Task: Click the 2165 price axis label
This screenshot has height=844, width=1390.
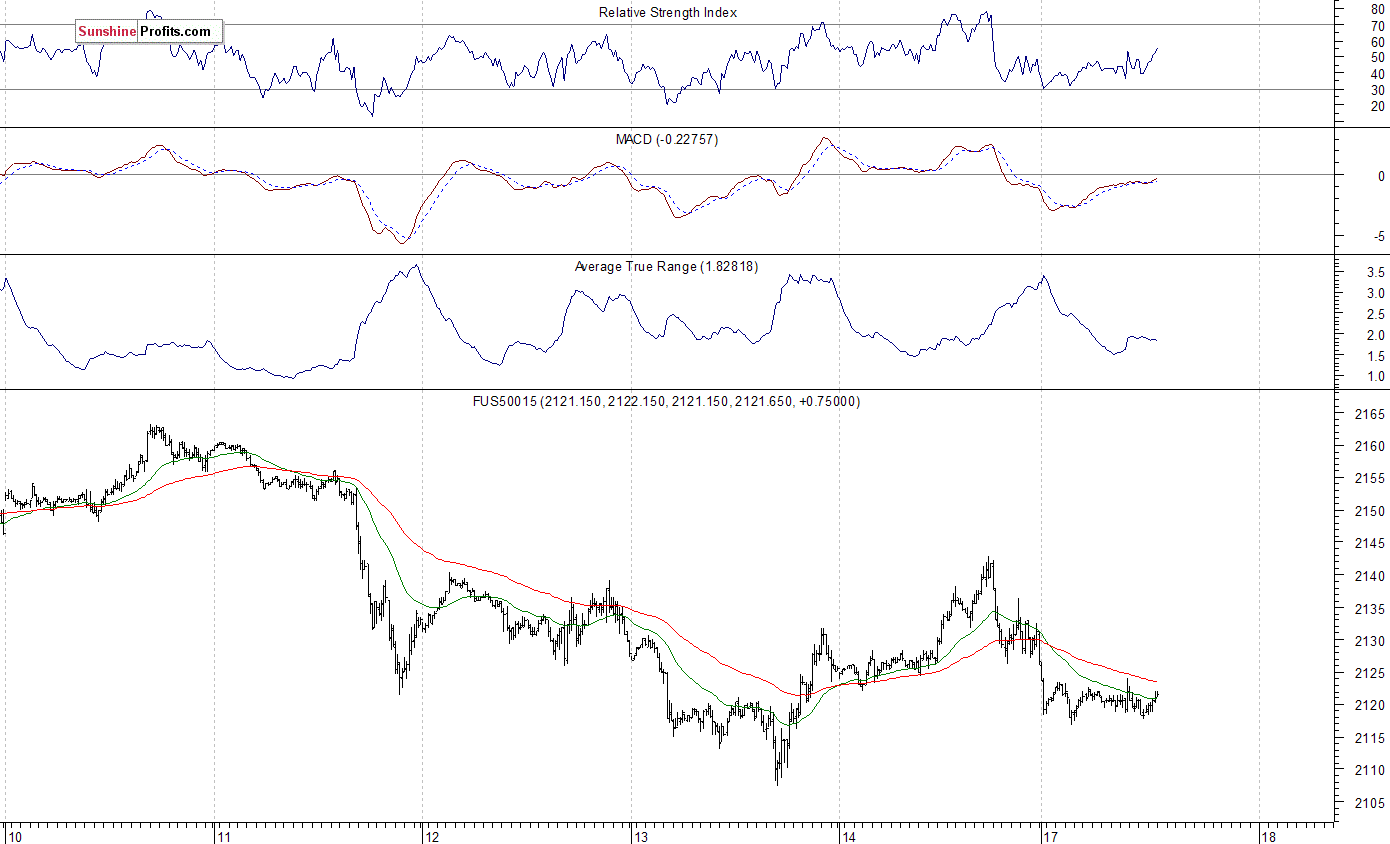Action: 1369,414
